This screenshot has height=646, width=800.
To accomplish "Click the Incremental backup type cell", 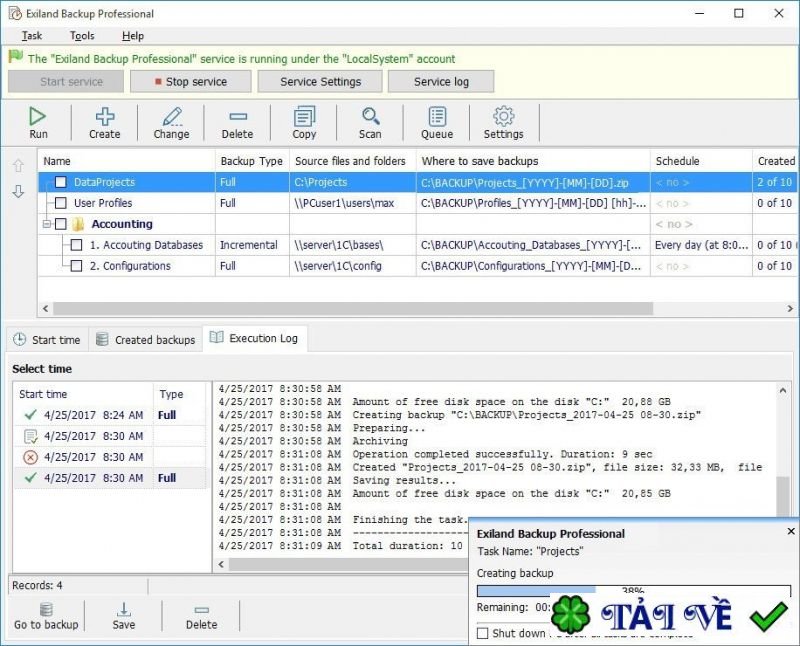I will [252, 245].
